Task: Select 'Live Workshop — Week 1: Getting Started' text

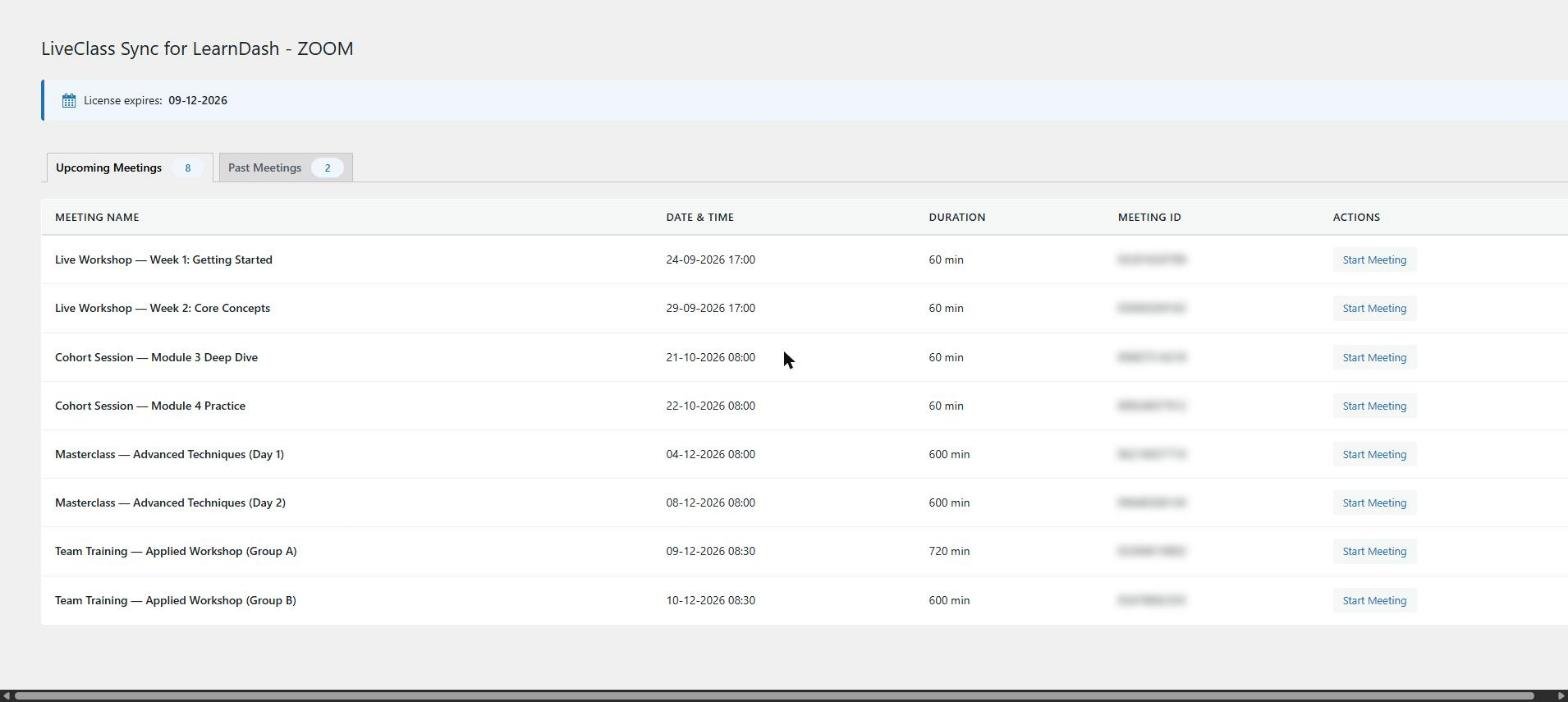Action: (163, 260)
